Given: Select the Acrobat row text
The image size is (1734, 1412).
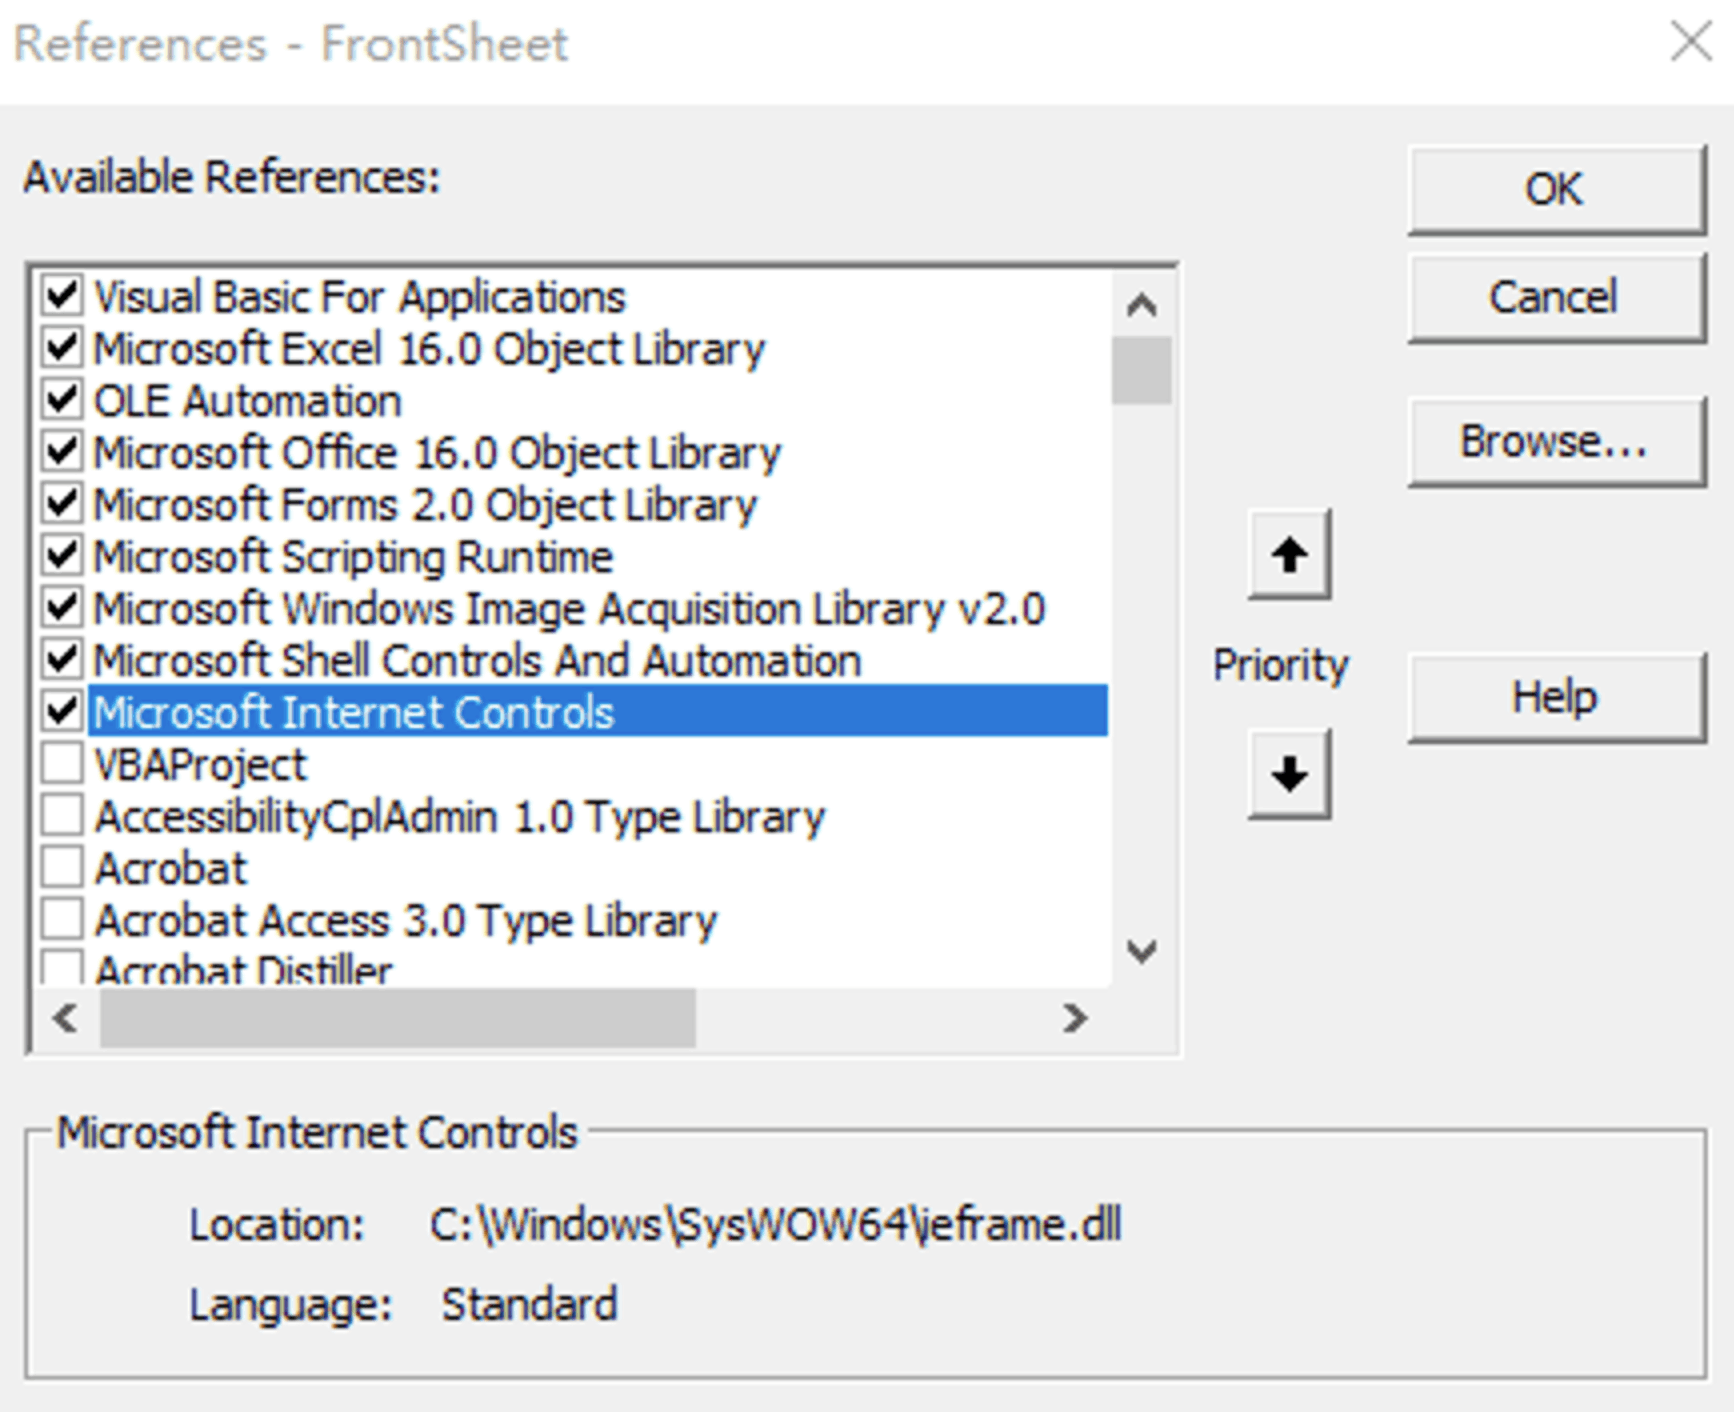Looking at the screenshot, I should tap(170, 869).
